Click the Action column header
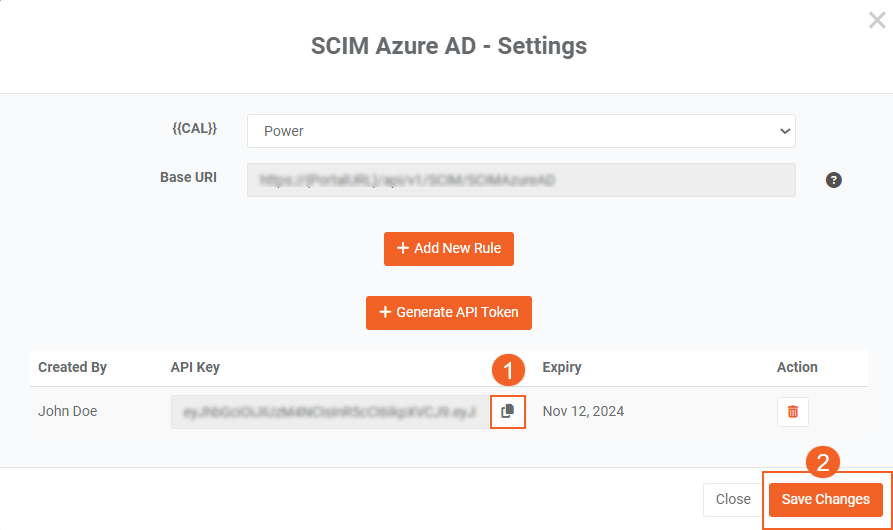This screenshot has height=530, width=893. tap(797, 367)
